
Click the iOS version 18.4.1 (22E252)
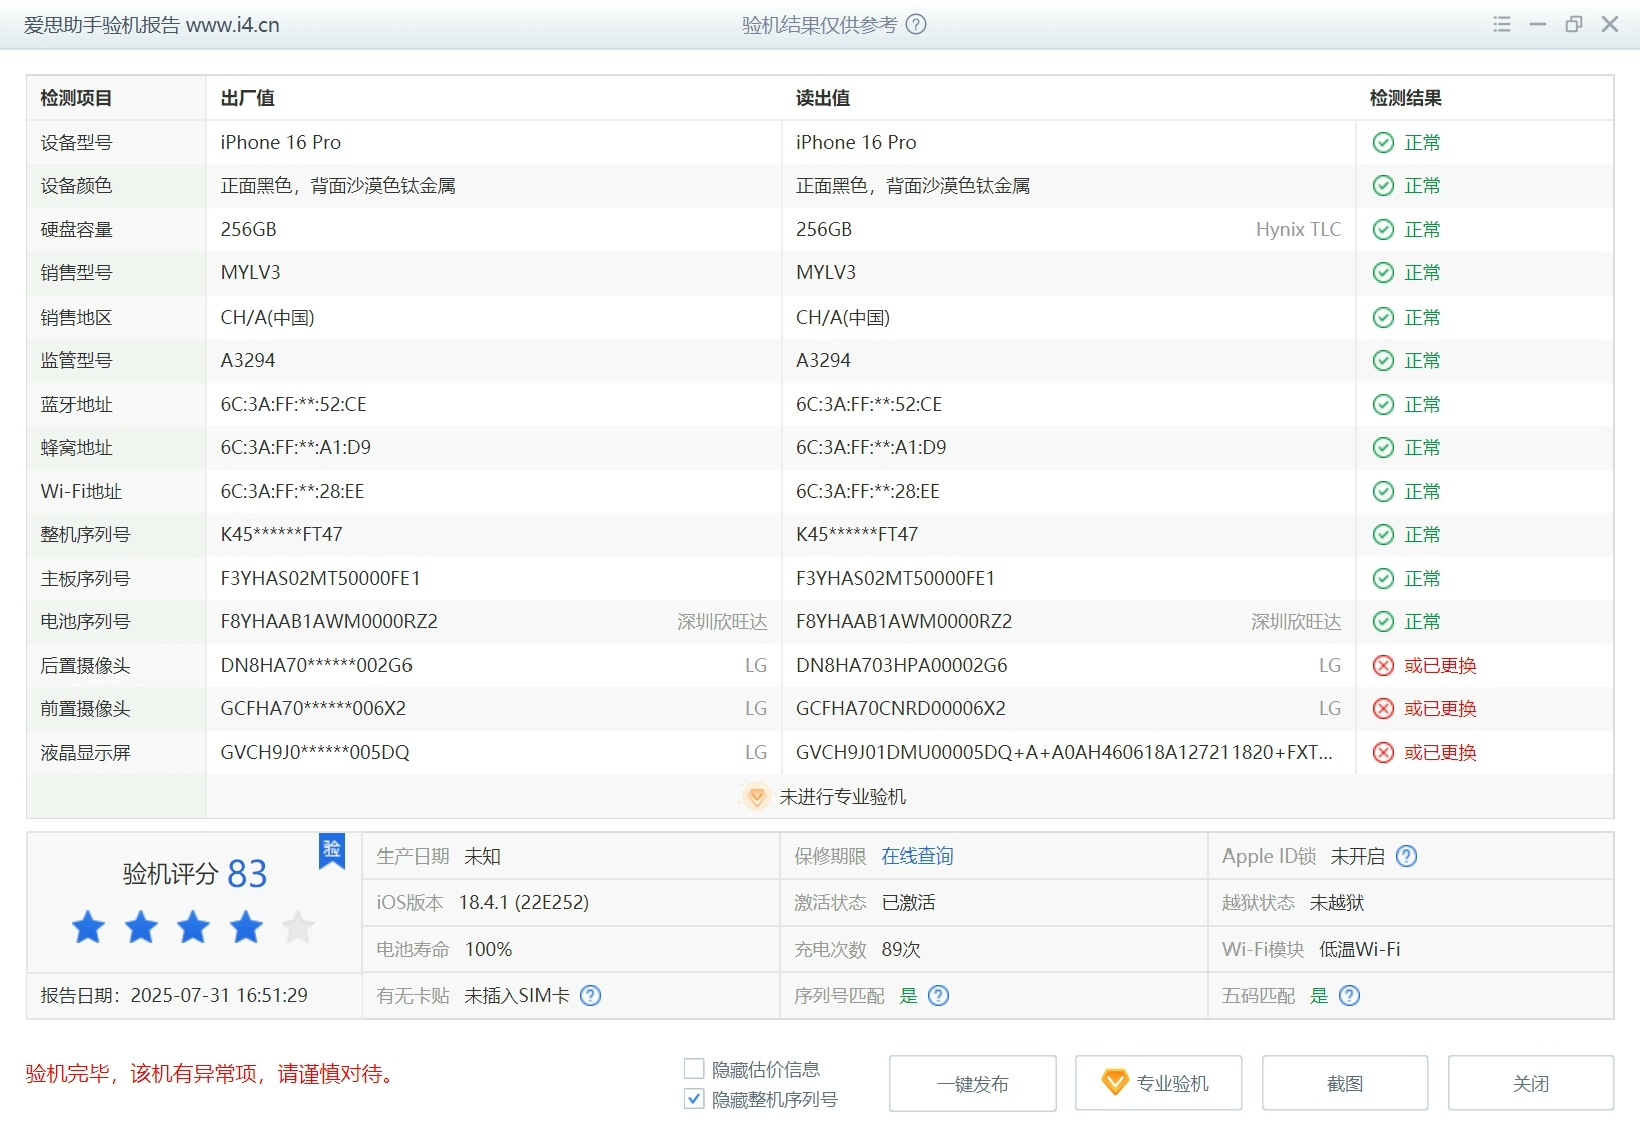tap(524, 903)
